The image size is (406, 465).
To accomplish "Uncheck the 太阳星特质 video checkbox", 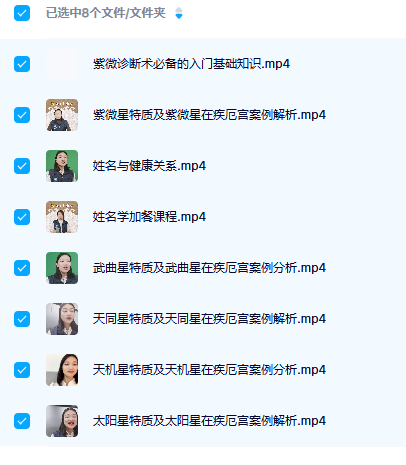I will click(22, 421).
